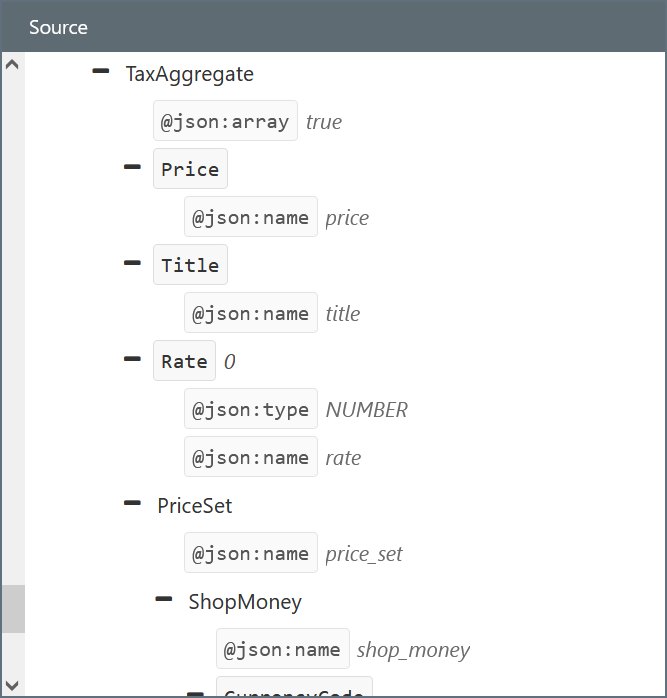The width and height of the screenshot is (667, 698).
Task: Click the NUMBER type value
Action: coord(366,410)
